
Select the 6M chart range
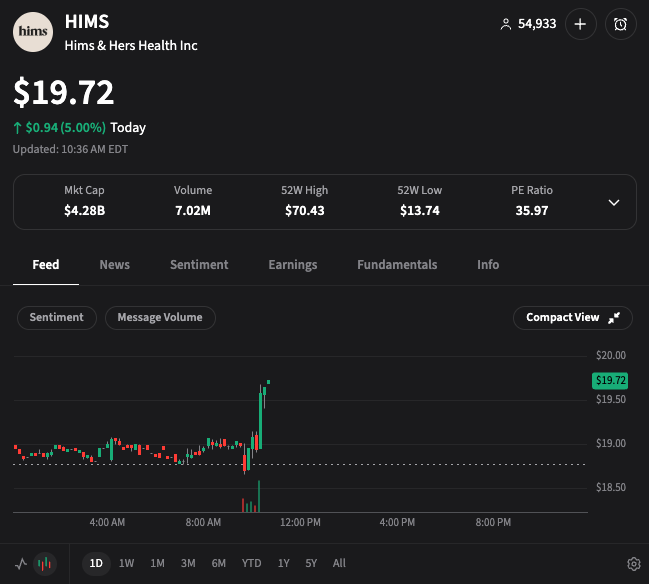(219, 563)
